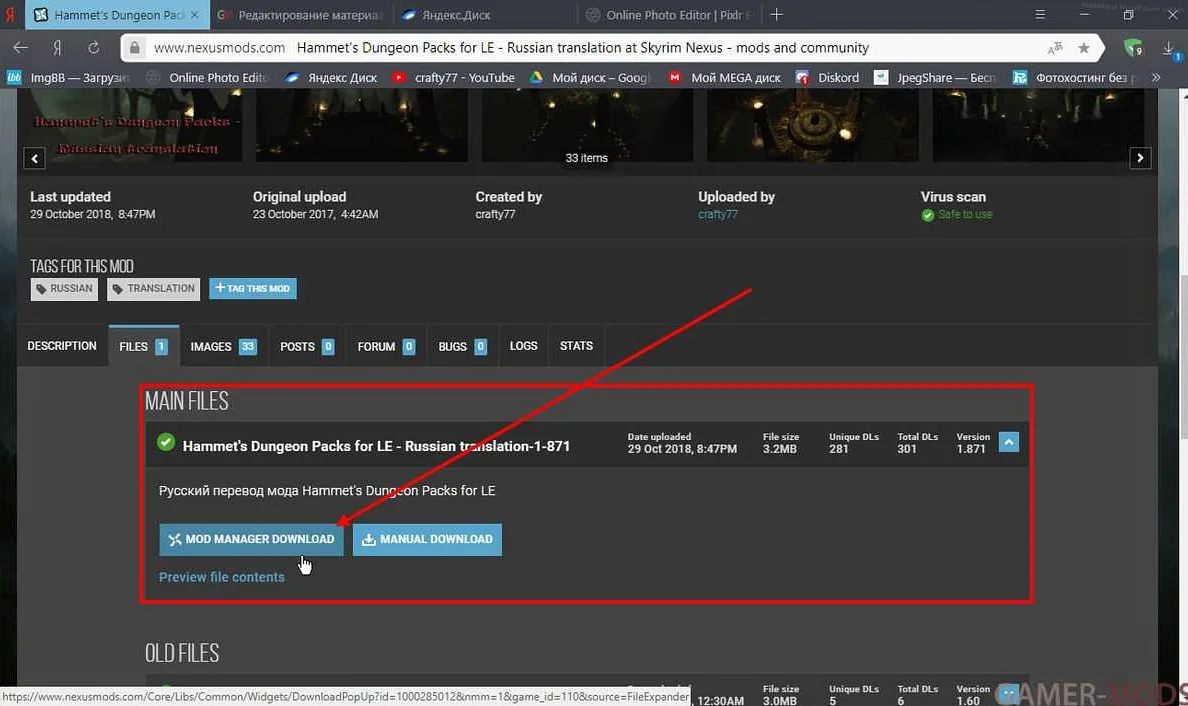Show next gallery images with right arrow
This screenshot has height=706, width=1188.
coord(1140,158)
